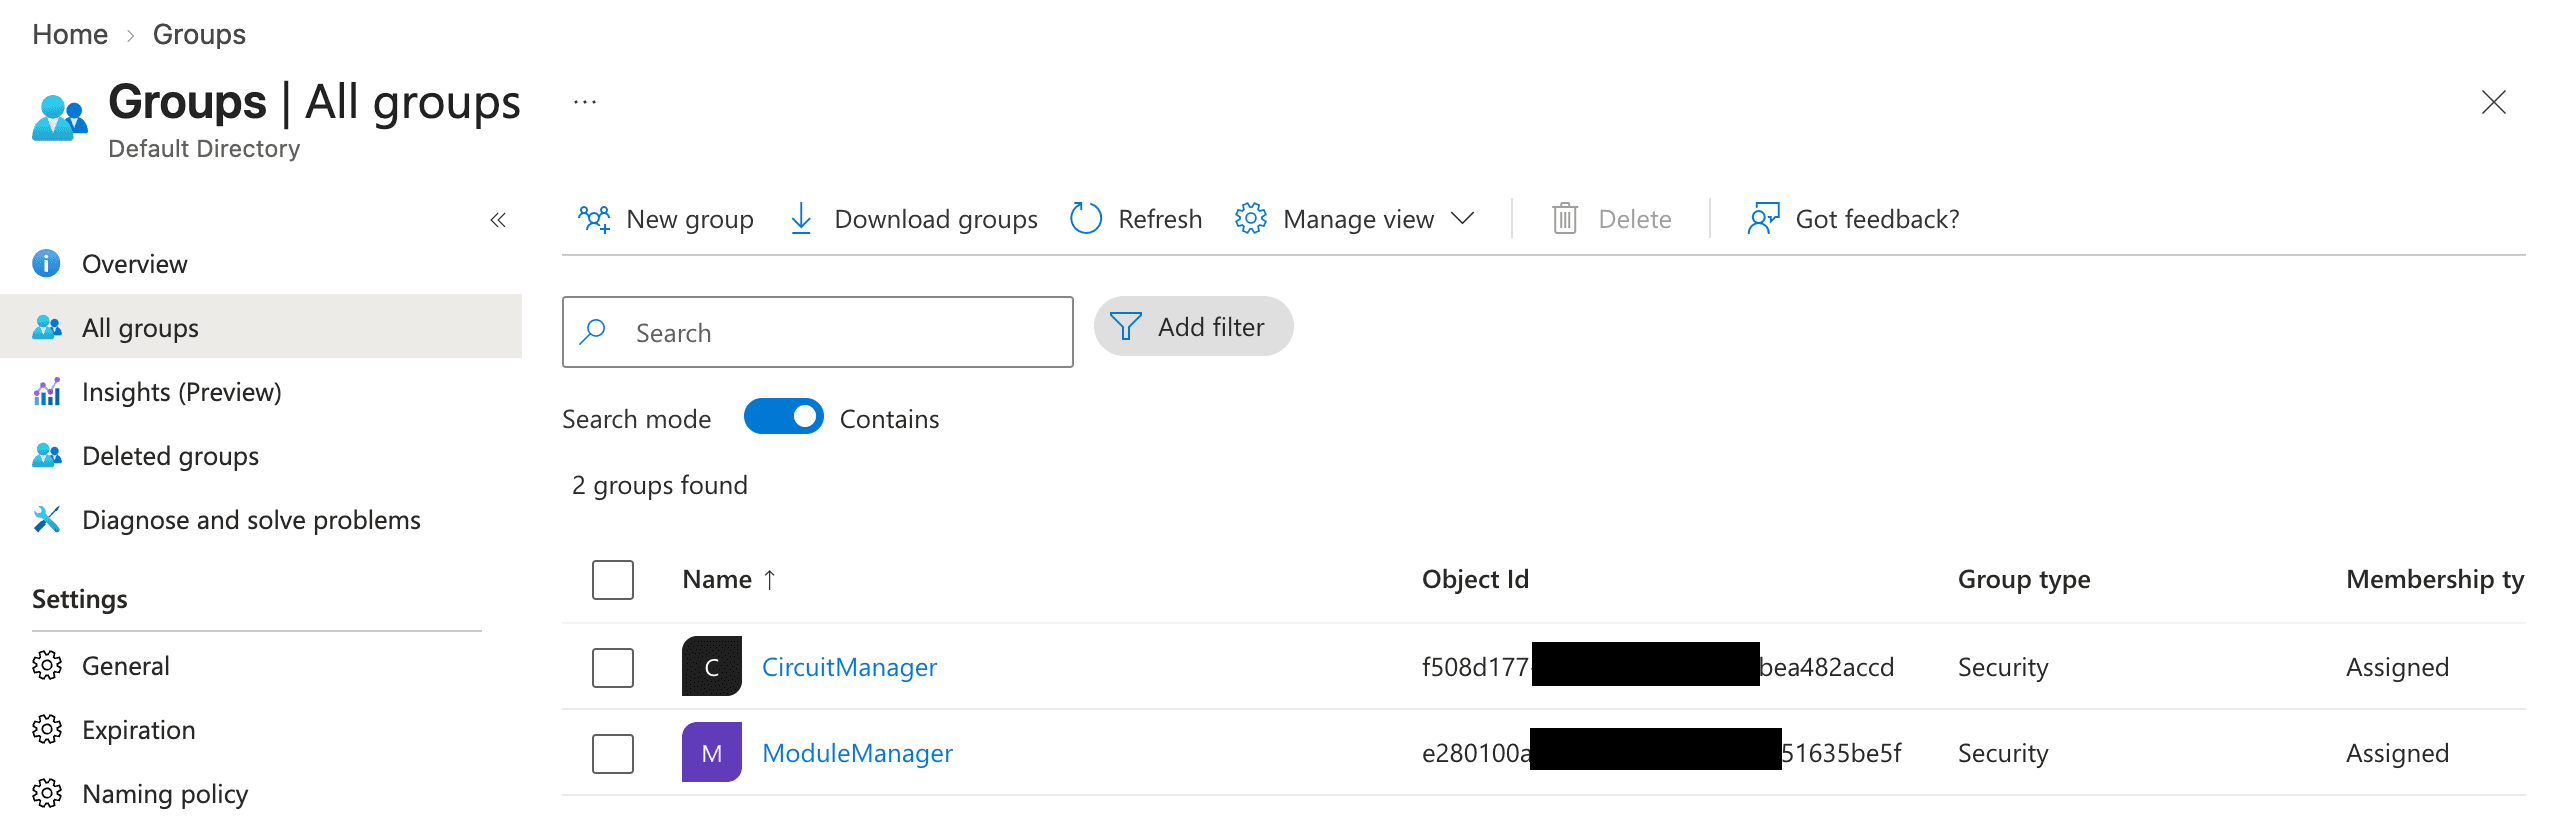Screen dimensions: 2562x840
Task: Click the object ID starting e280100a
Action: tap(1661, 753)
